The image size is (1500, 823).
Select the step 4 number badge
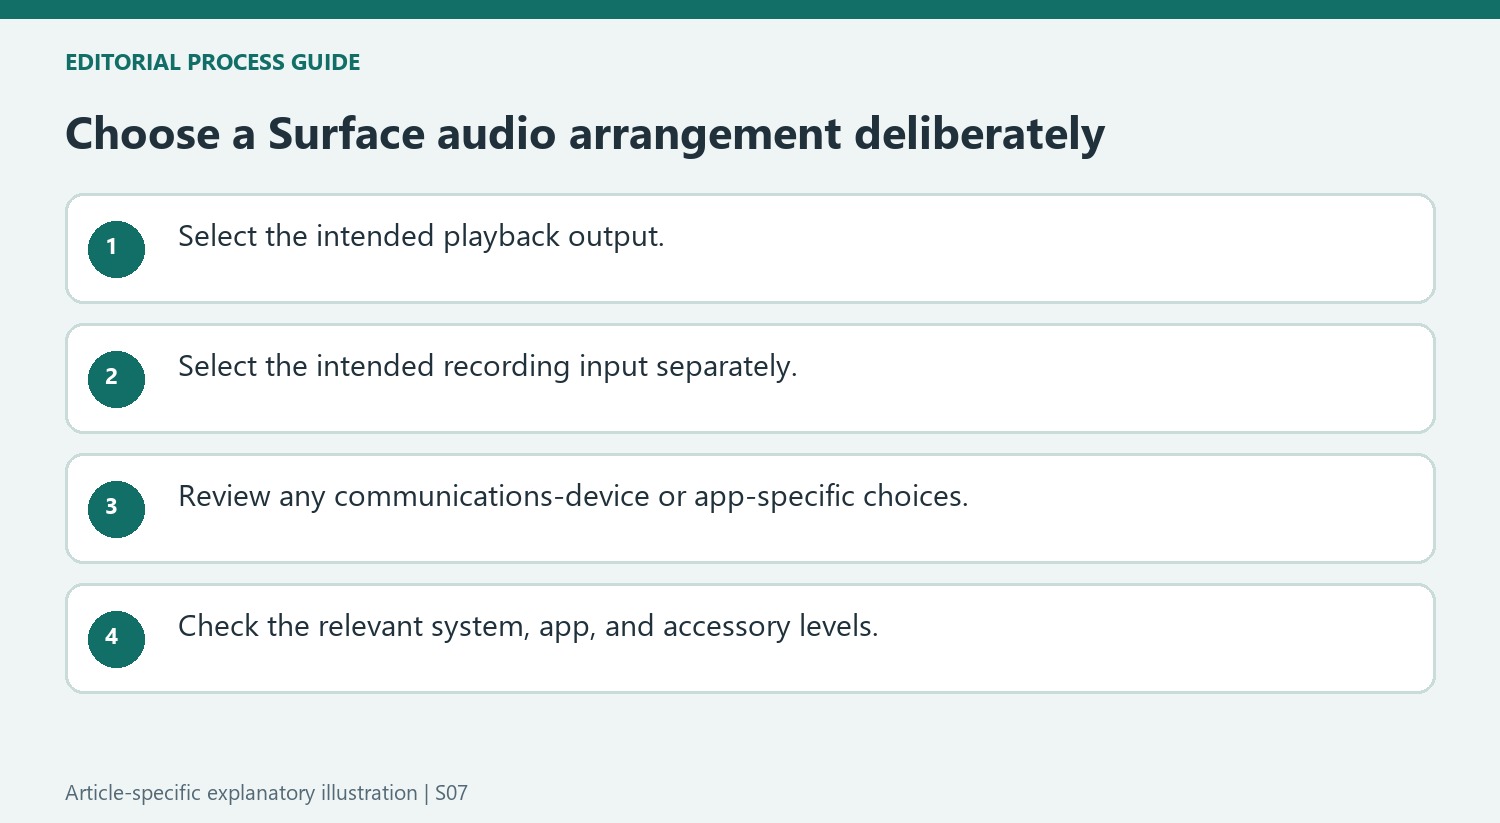point(116,639)
